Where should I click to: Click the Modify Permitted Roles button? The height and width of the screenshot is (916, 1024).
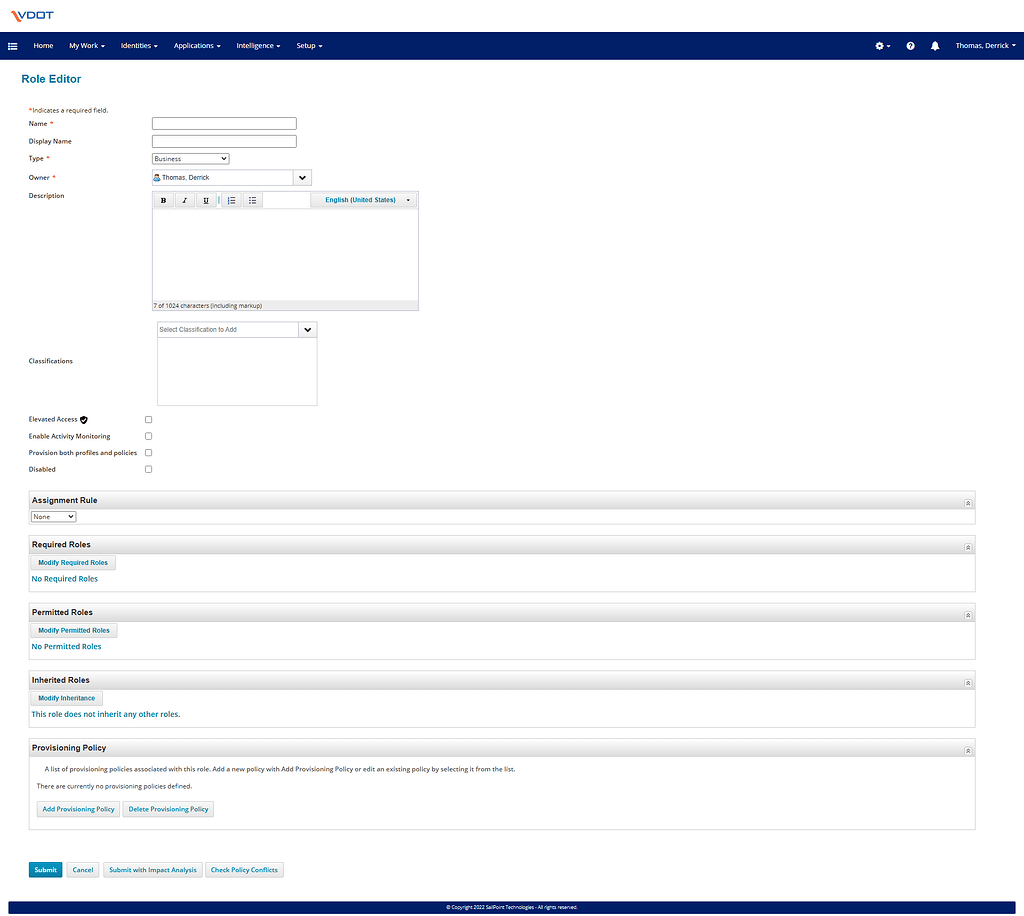tap(73, 629)
